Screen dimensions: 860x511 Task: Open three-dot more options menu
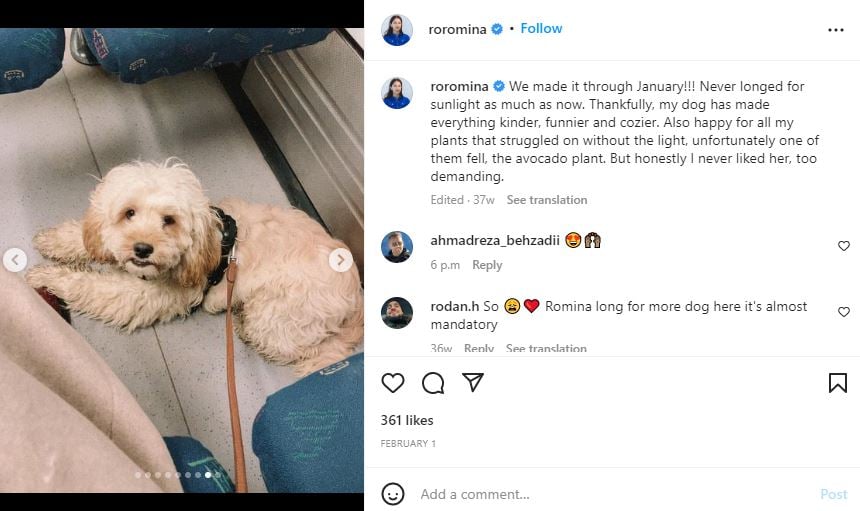pos(836,30)
